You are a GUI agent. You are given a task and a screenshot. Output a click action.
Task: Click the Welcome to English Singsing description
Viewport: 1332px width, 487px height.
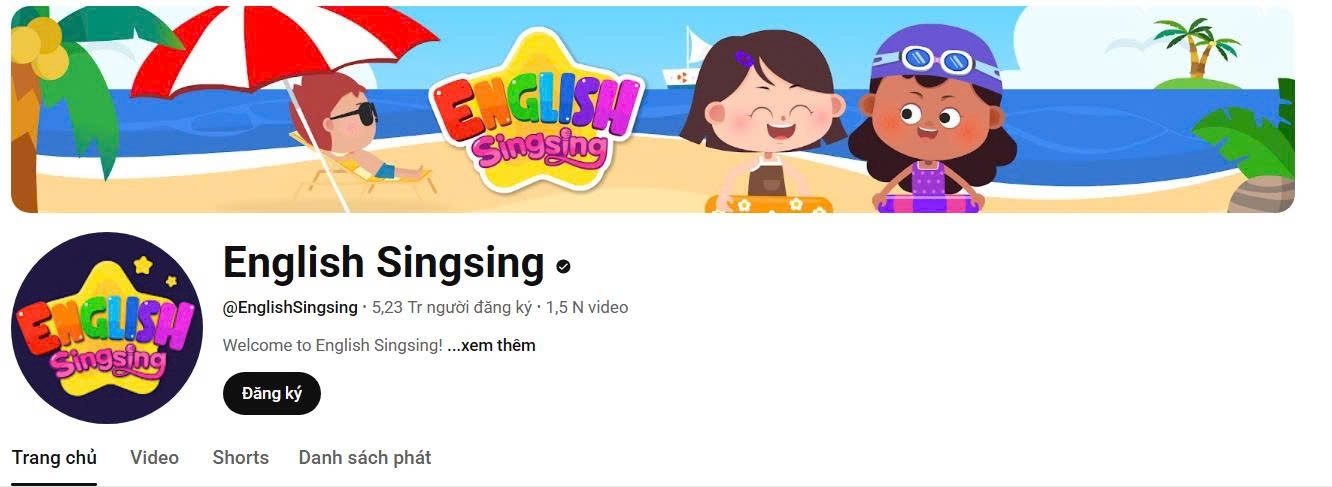tap(332, 346)
